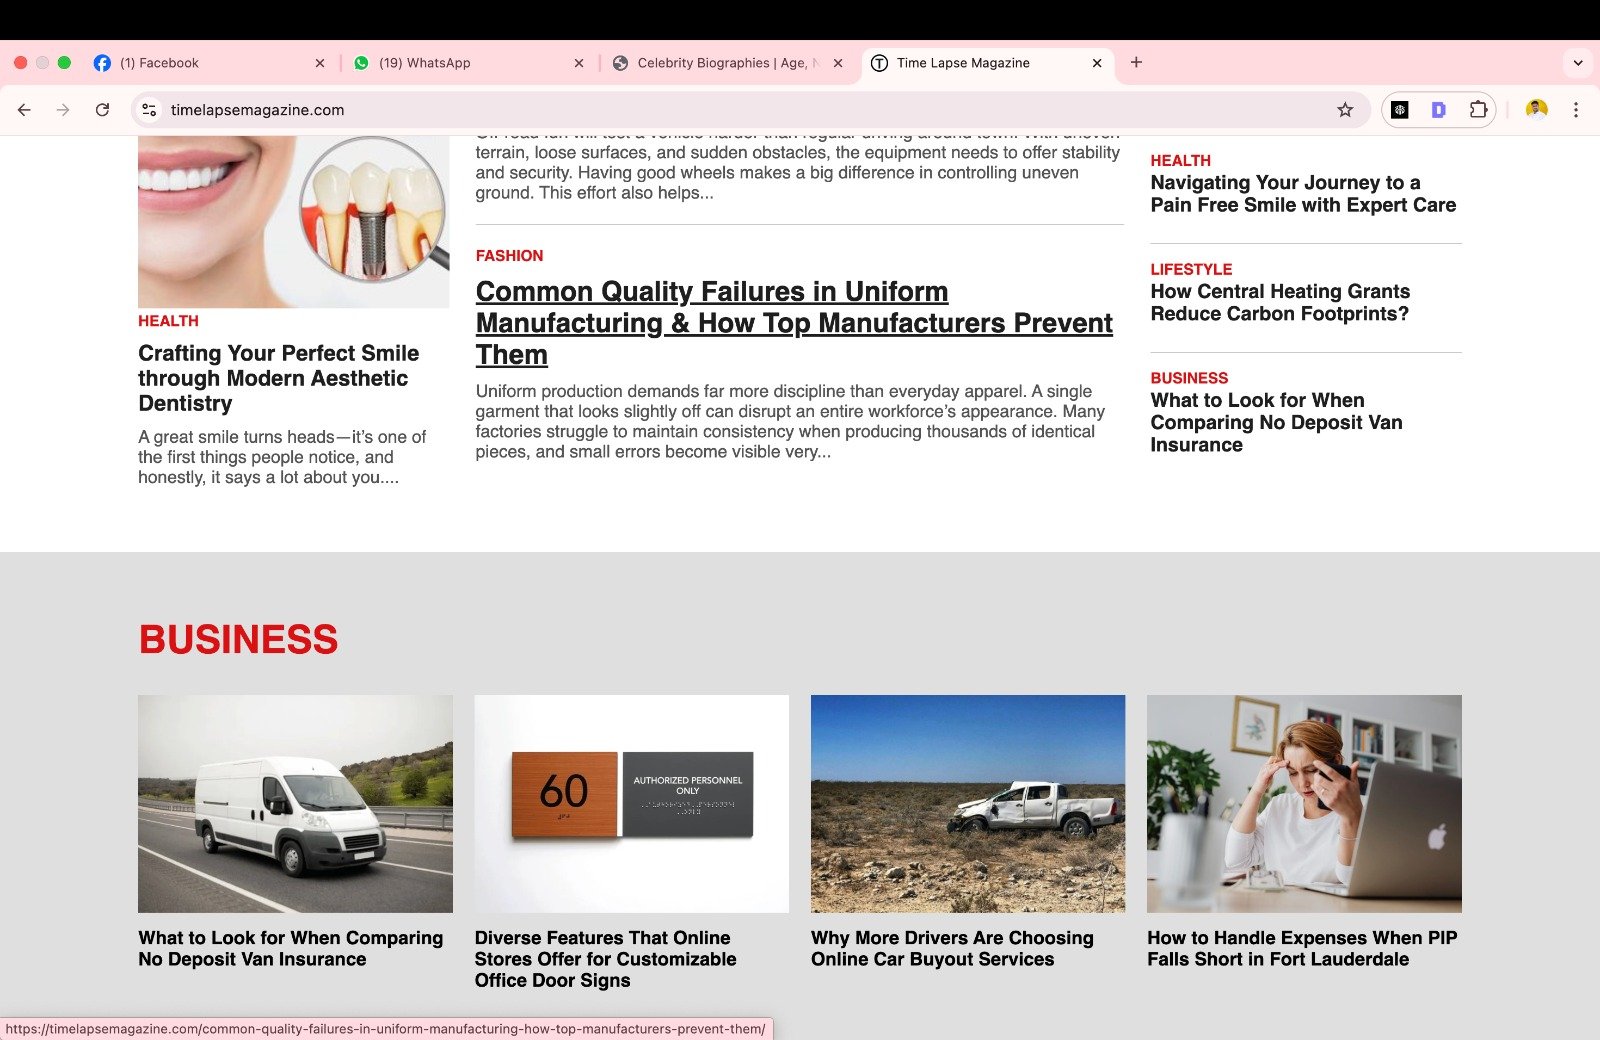
Task: Click the purple D extension icon
Action: 1438,110
